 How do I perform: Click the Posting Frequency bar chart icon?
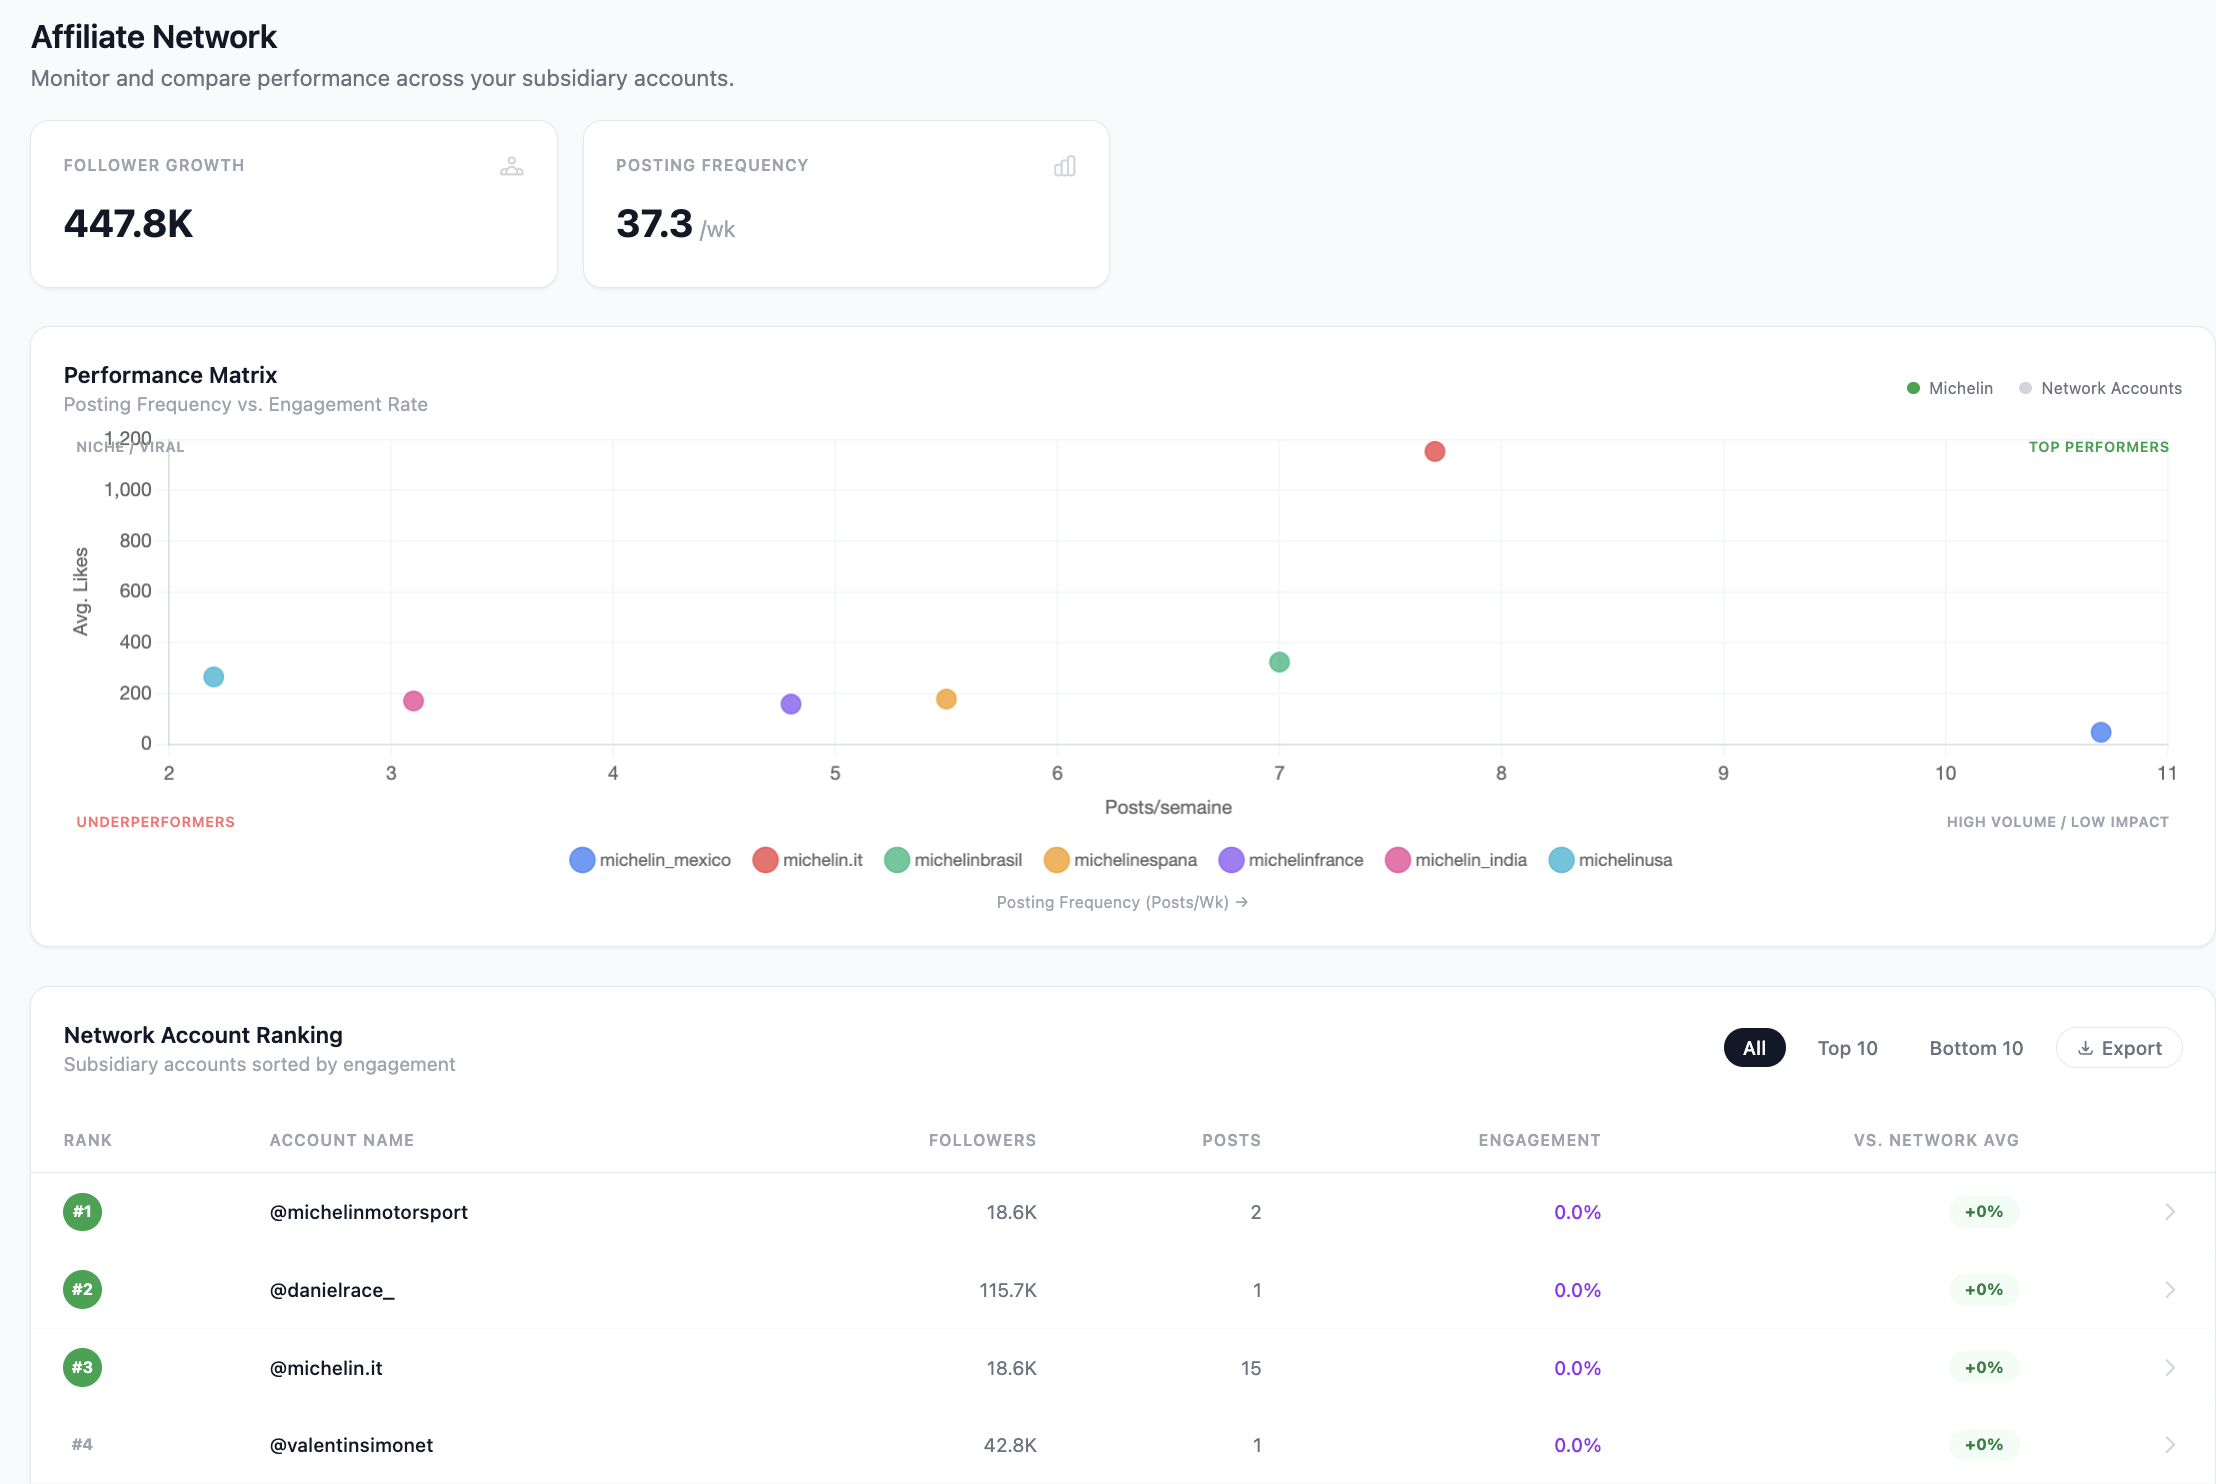1065,166
